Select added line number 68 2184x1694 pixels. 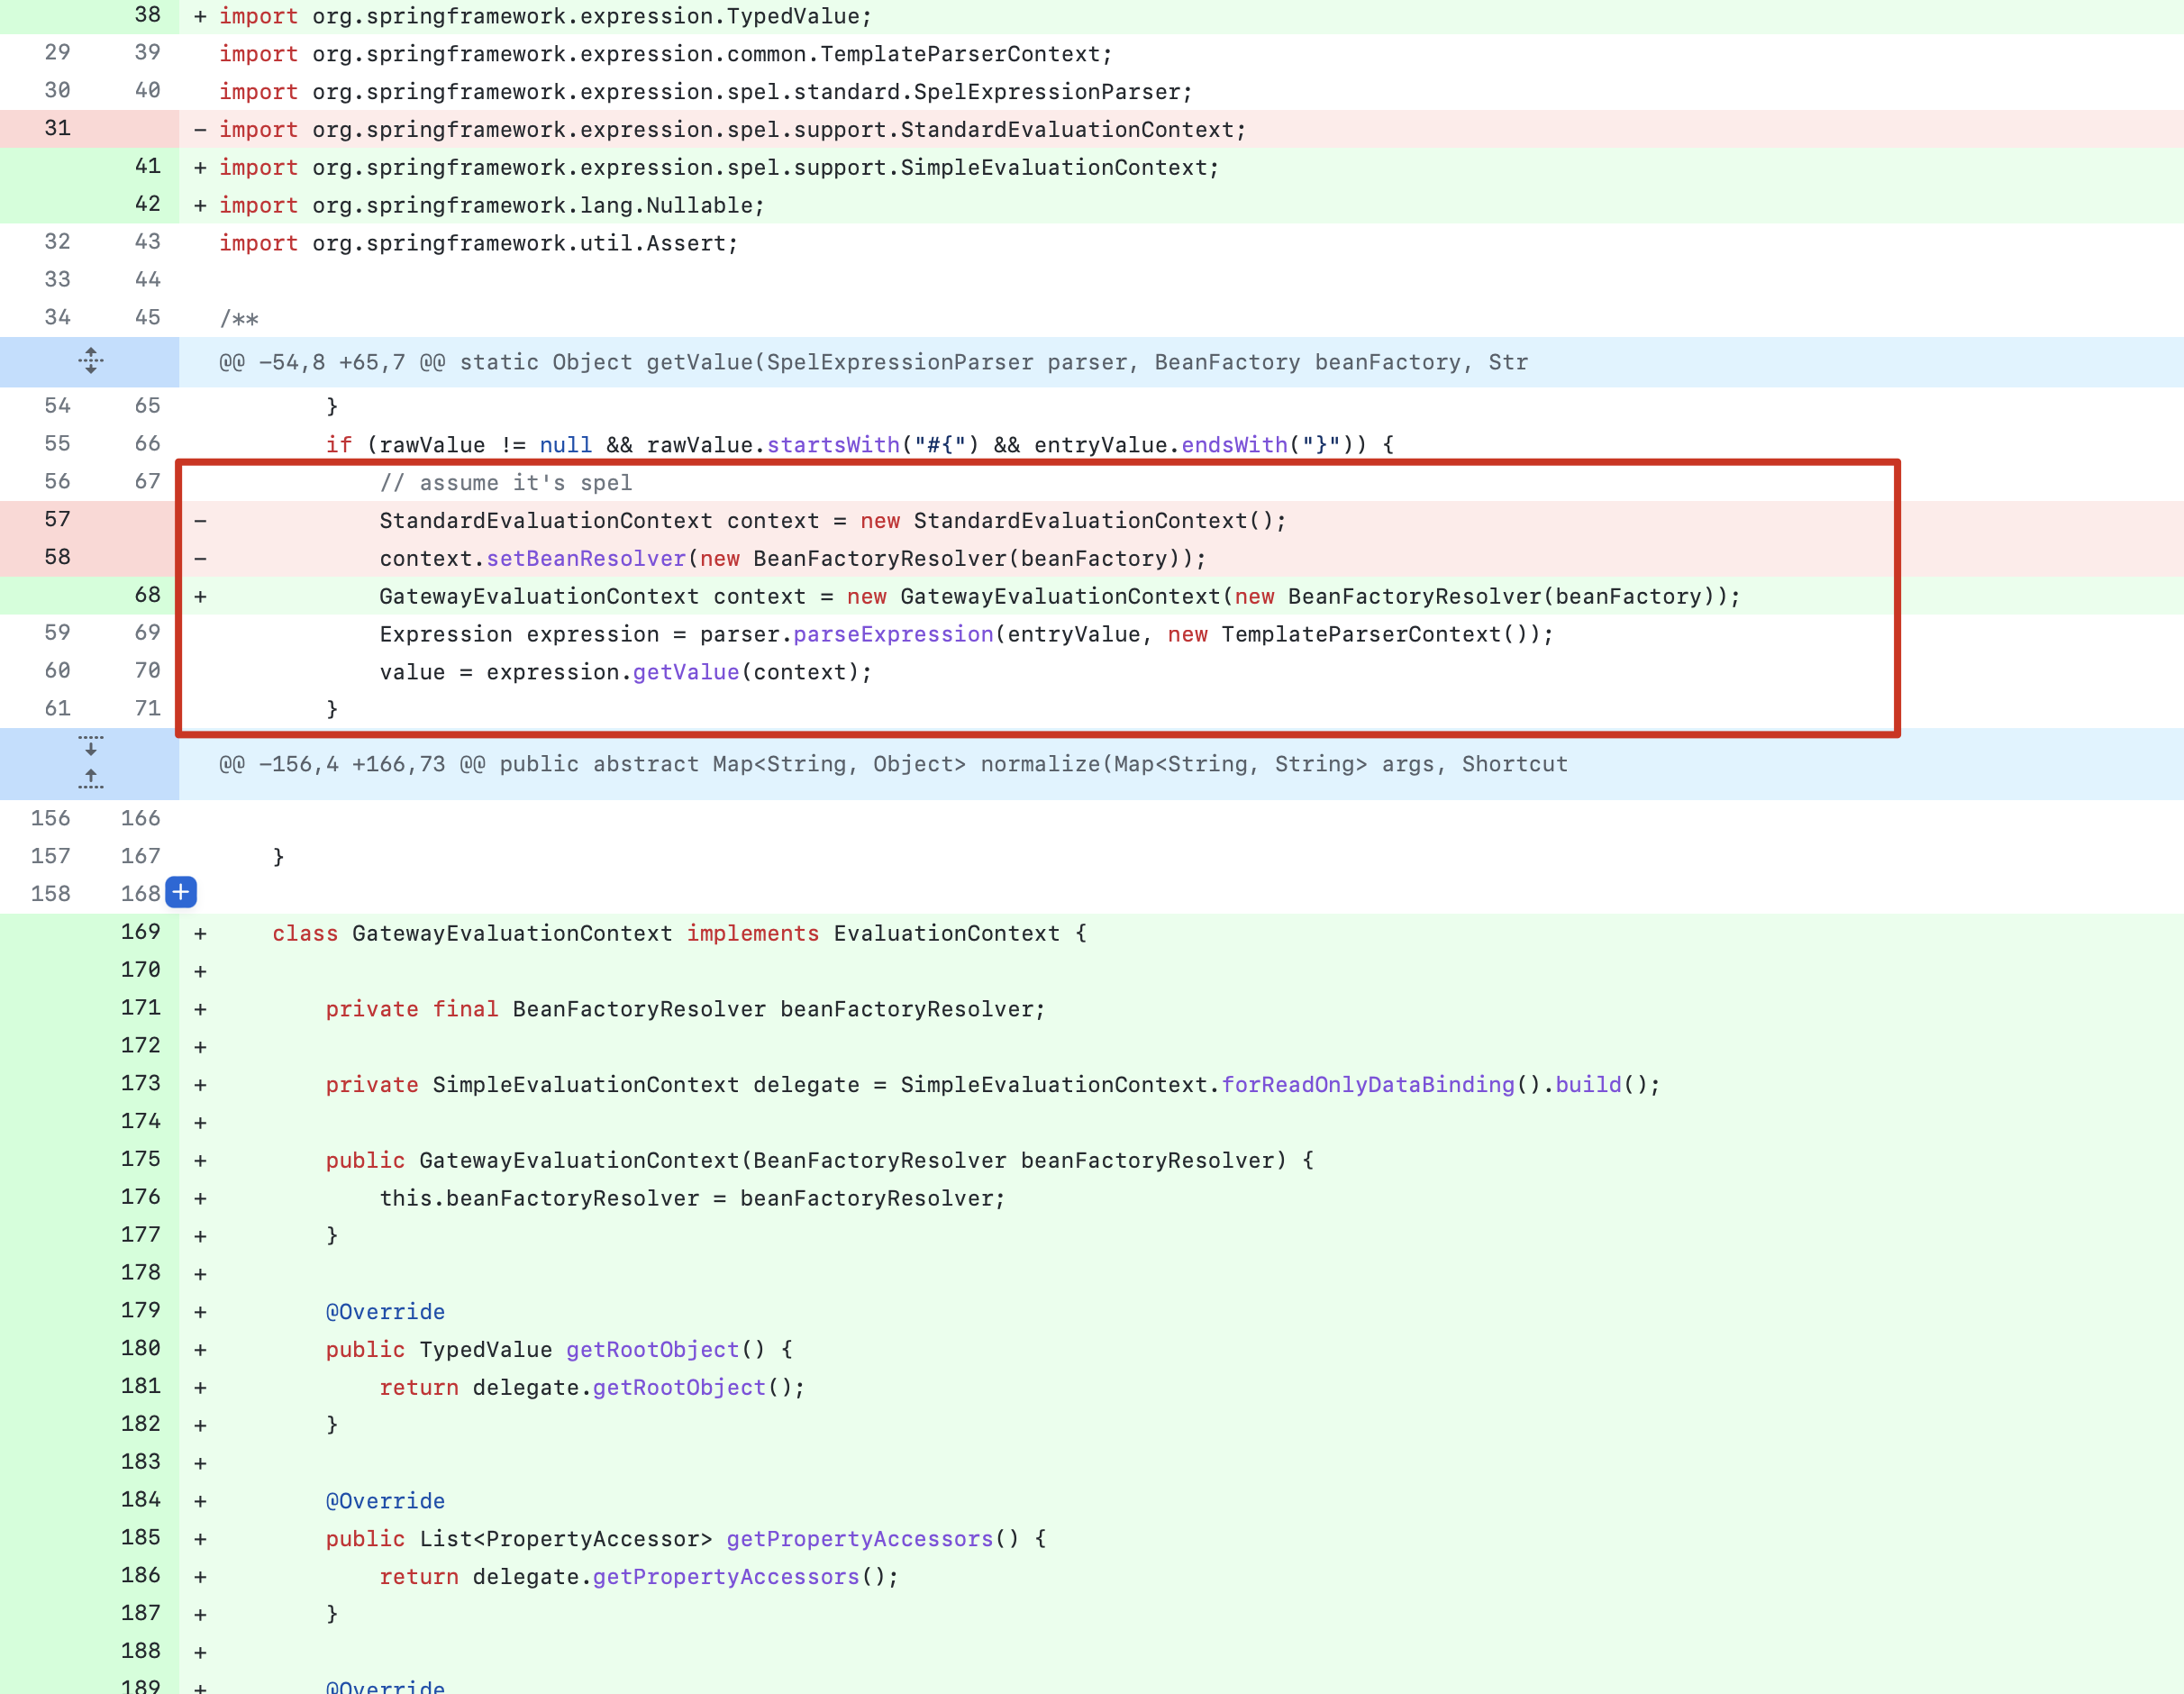pos(147,595)
